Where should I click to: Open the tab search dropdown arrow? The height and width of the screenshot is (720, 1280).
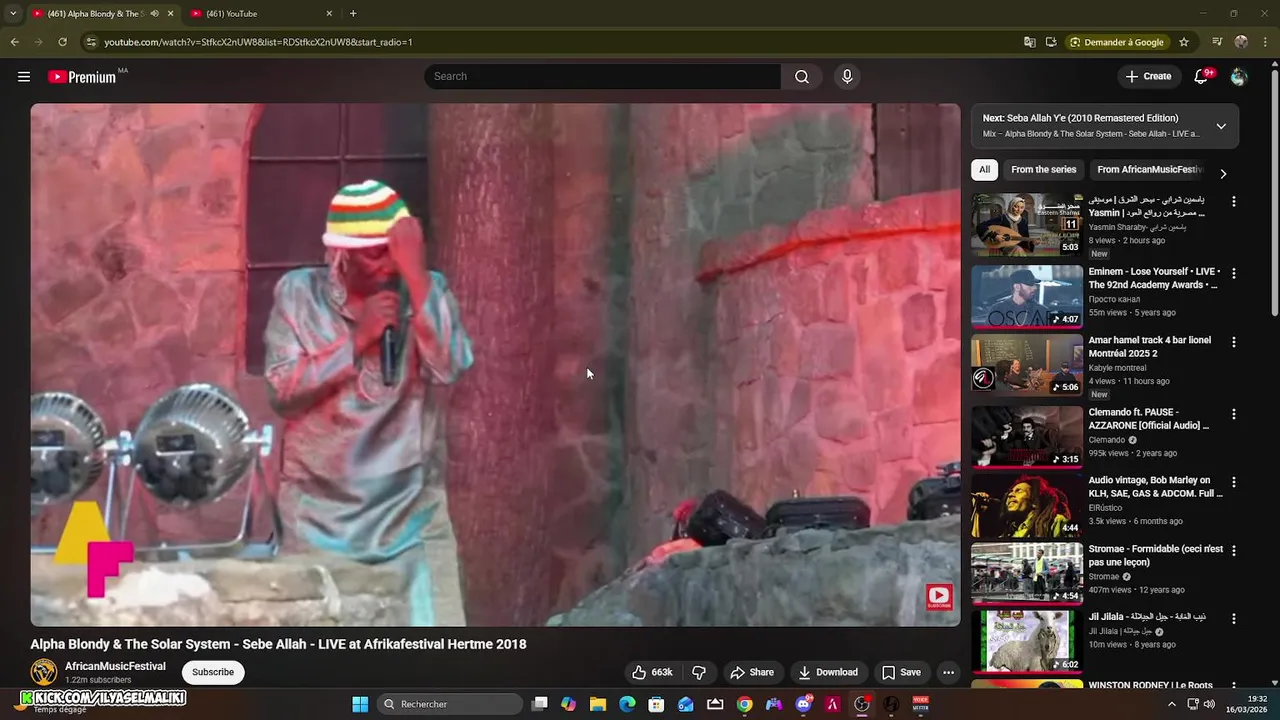pyautogui.click(x=13, y=14)
